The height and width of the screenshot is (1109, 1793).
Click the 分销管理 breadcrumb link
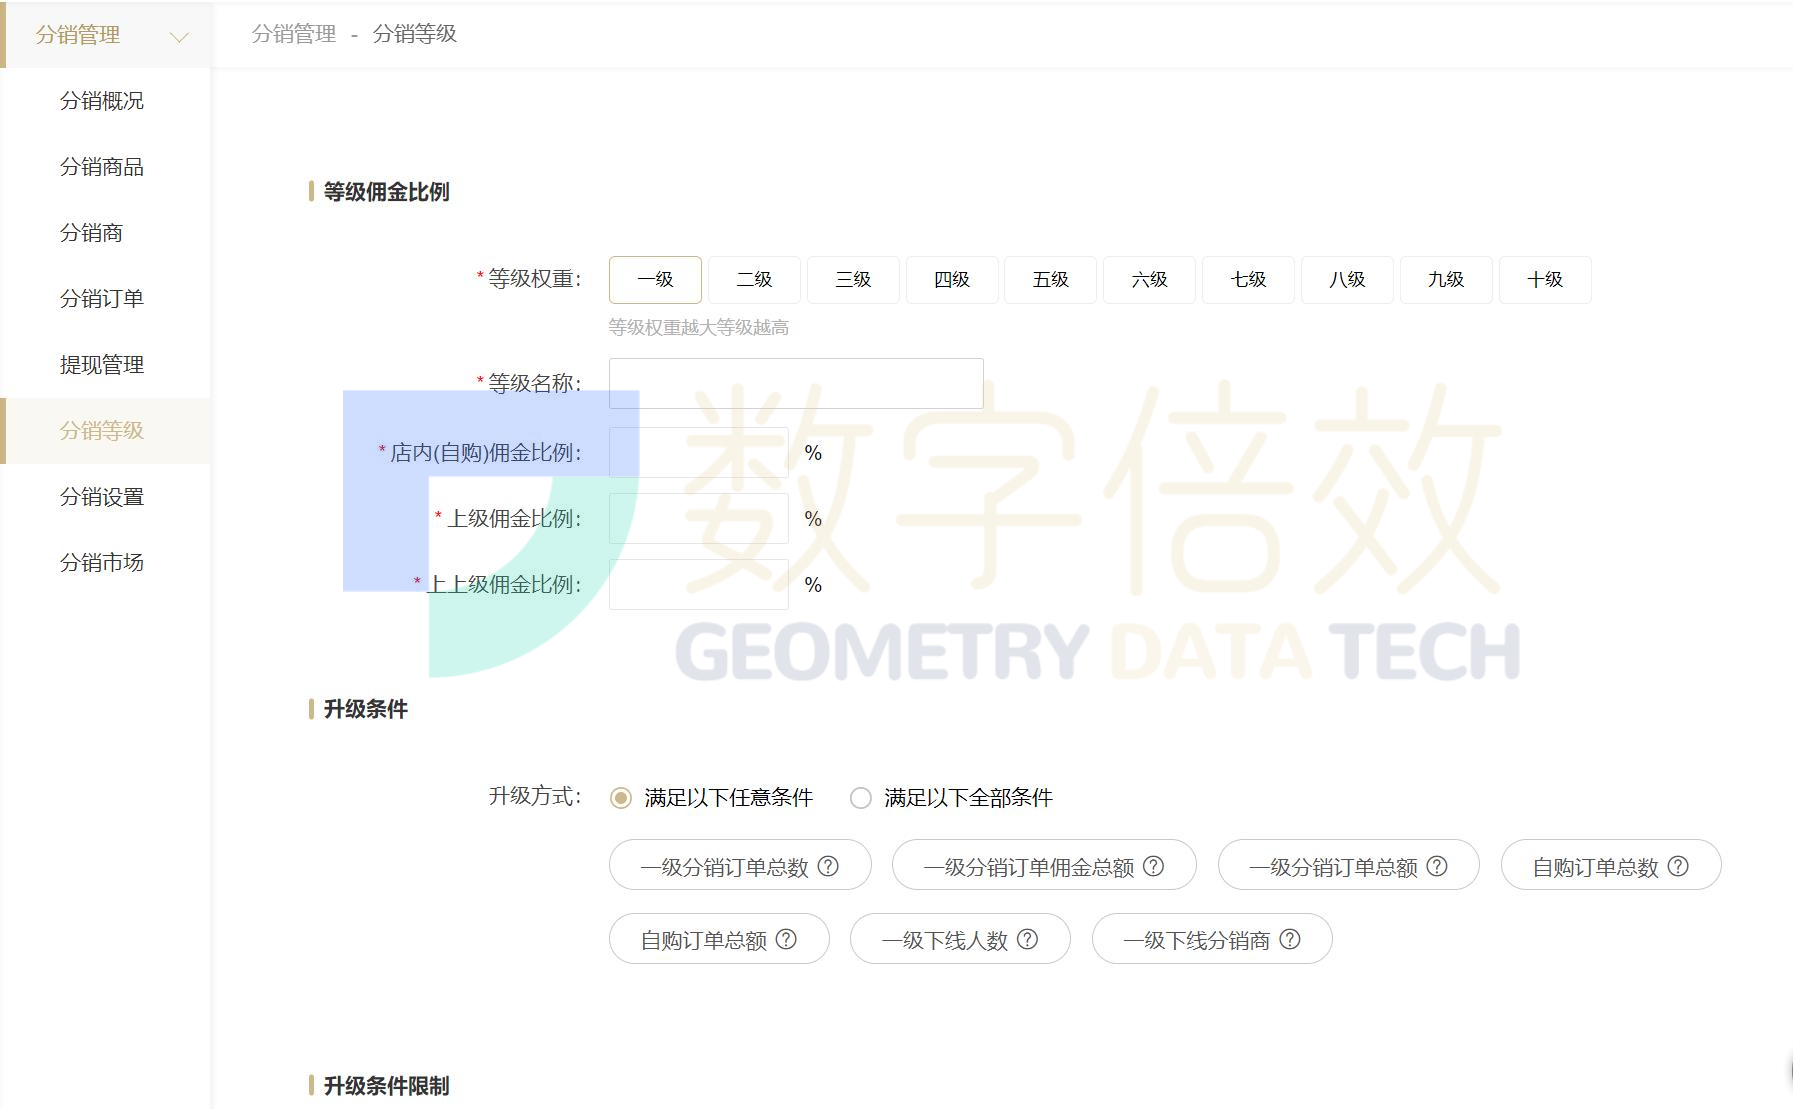(x=293, y=34)
